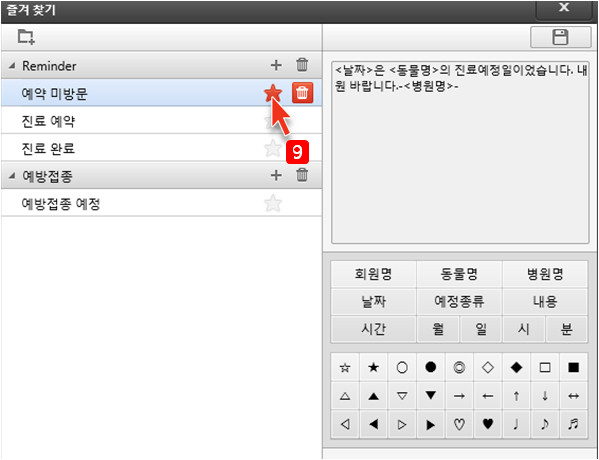Insert the 병원명 placeholder

(545, 274)
